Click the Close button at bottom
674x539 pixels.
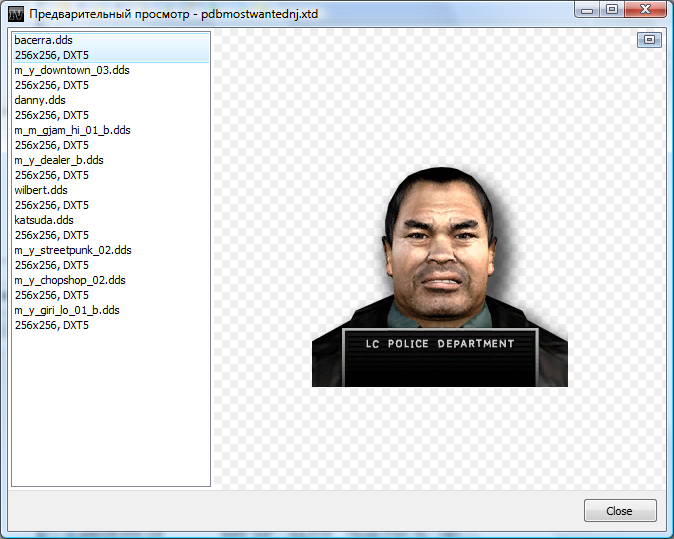tap(620, 511)
